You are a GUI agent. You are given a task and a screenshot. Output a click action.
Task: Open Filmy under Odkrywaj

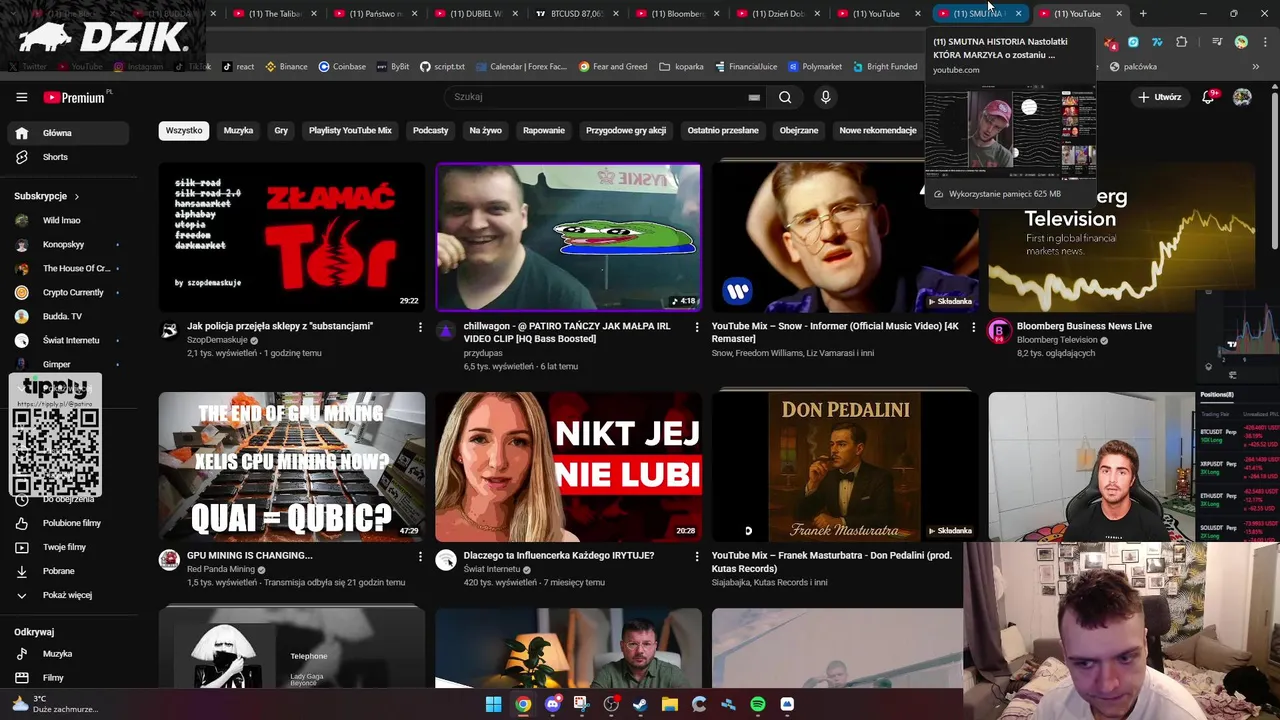pos(67,678)
